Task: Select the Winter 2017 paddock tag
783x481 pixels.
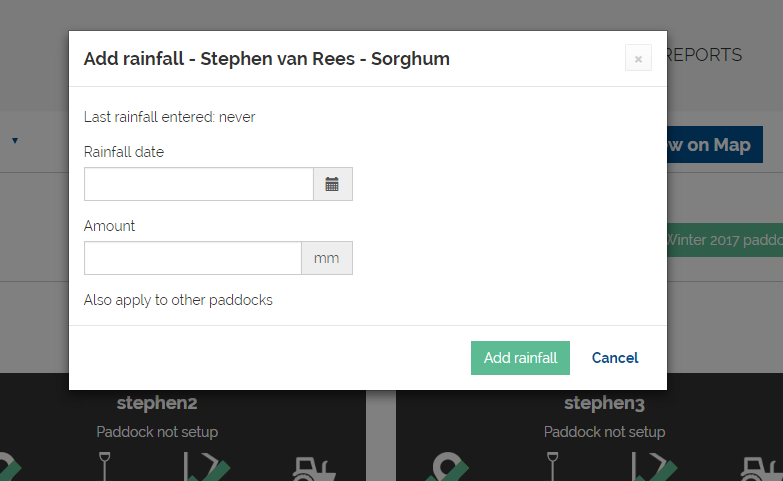Action: coord(724,239)
